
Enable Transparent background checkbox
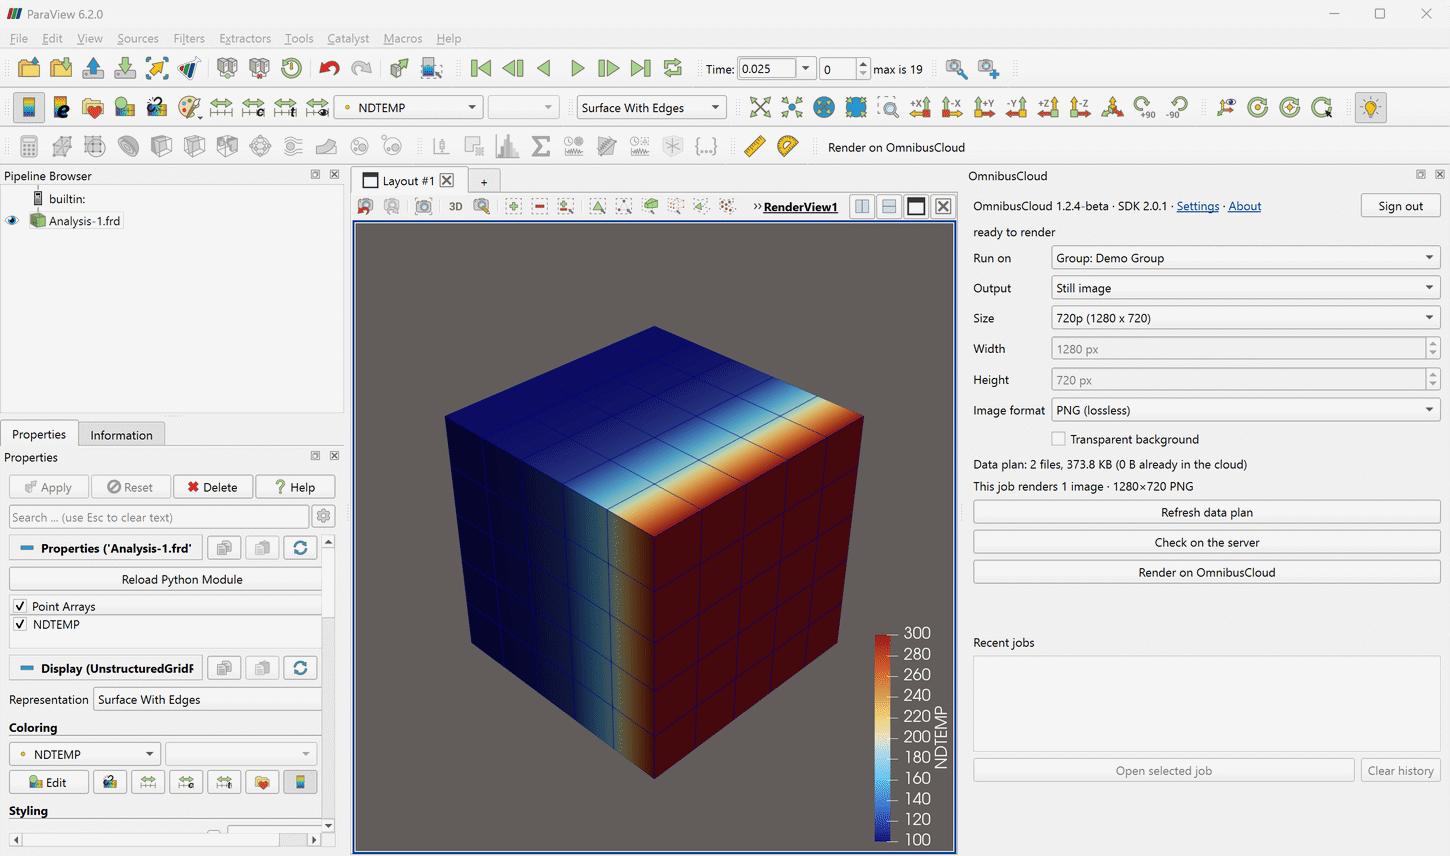[x=1058, y=439]
